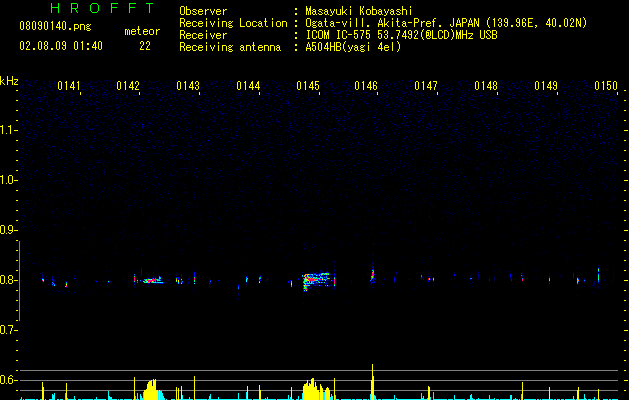Click the vertical meteor echo at 0146

click(373, 274)
